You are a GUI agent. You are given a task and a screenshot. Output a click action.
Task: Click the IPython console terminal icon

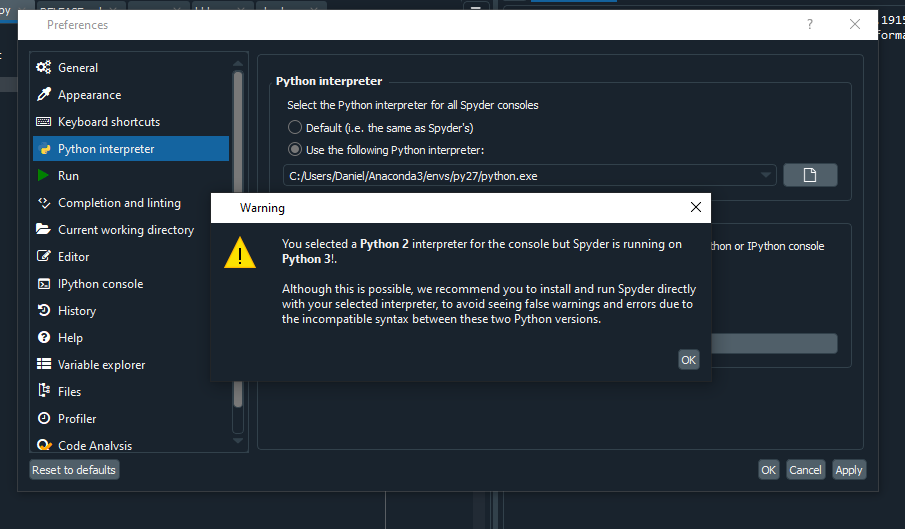pyautogui.click(x=44, y=284)
